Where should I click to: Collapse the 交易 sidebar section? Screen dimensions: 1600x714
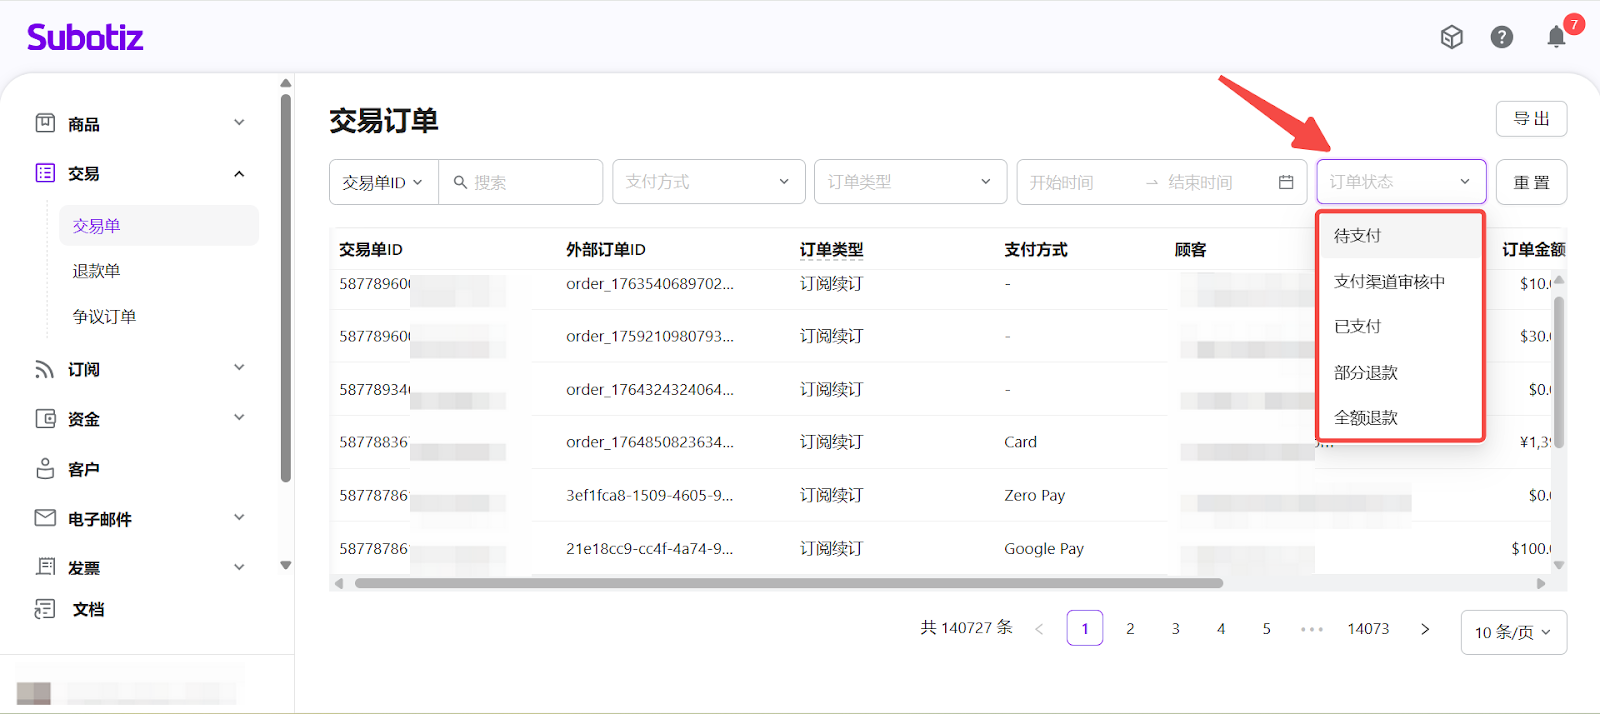click(x=239, y=174)
